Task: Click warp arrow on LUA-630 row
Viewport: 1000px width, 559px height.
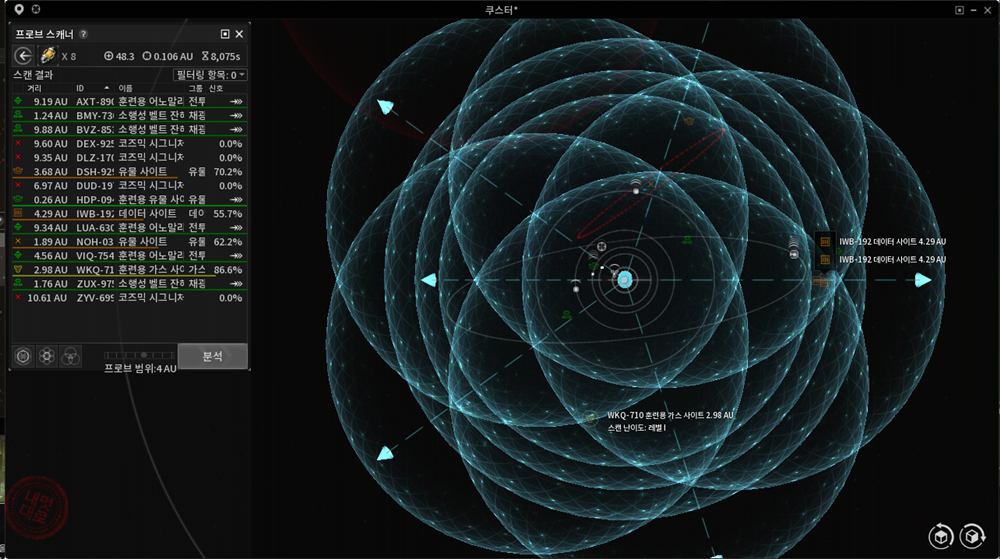Action: pyautogui.click(x=237, y=228)
